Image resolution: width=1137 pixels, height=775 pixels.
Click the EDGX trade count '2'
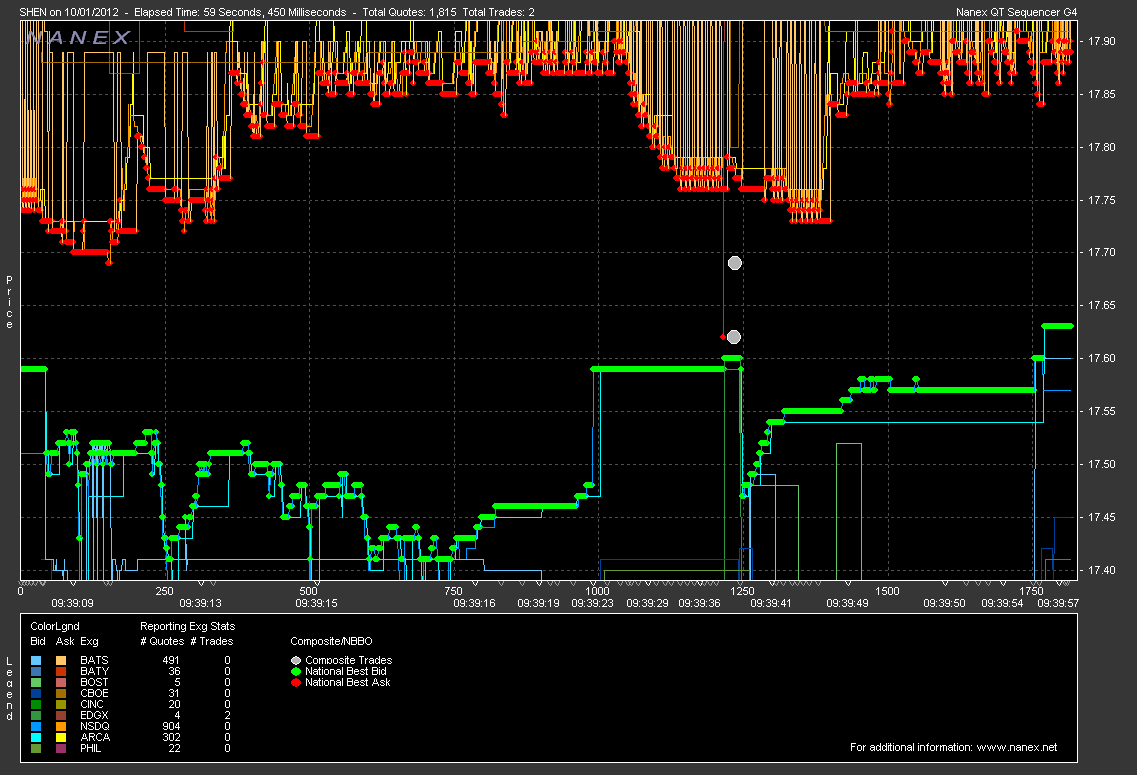click(228, 715)
